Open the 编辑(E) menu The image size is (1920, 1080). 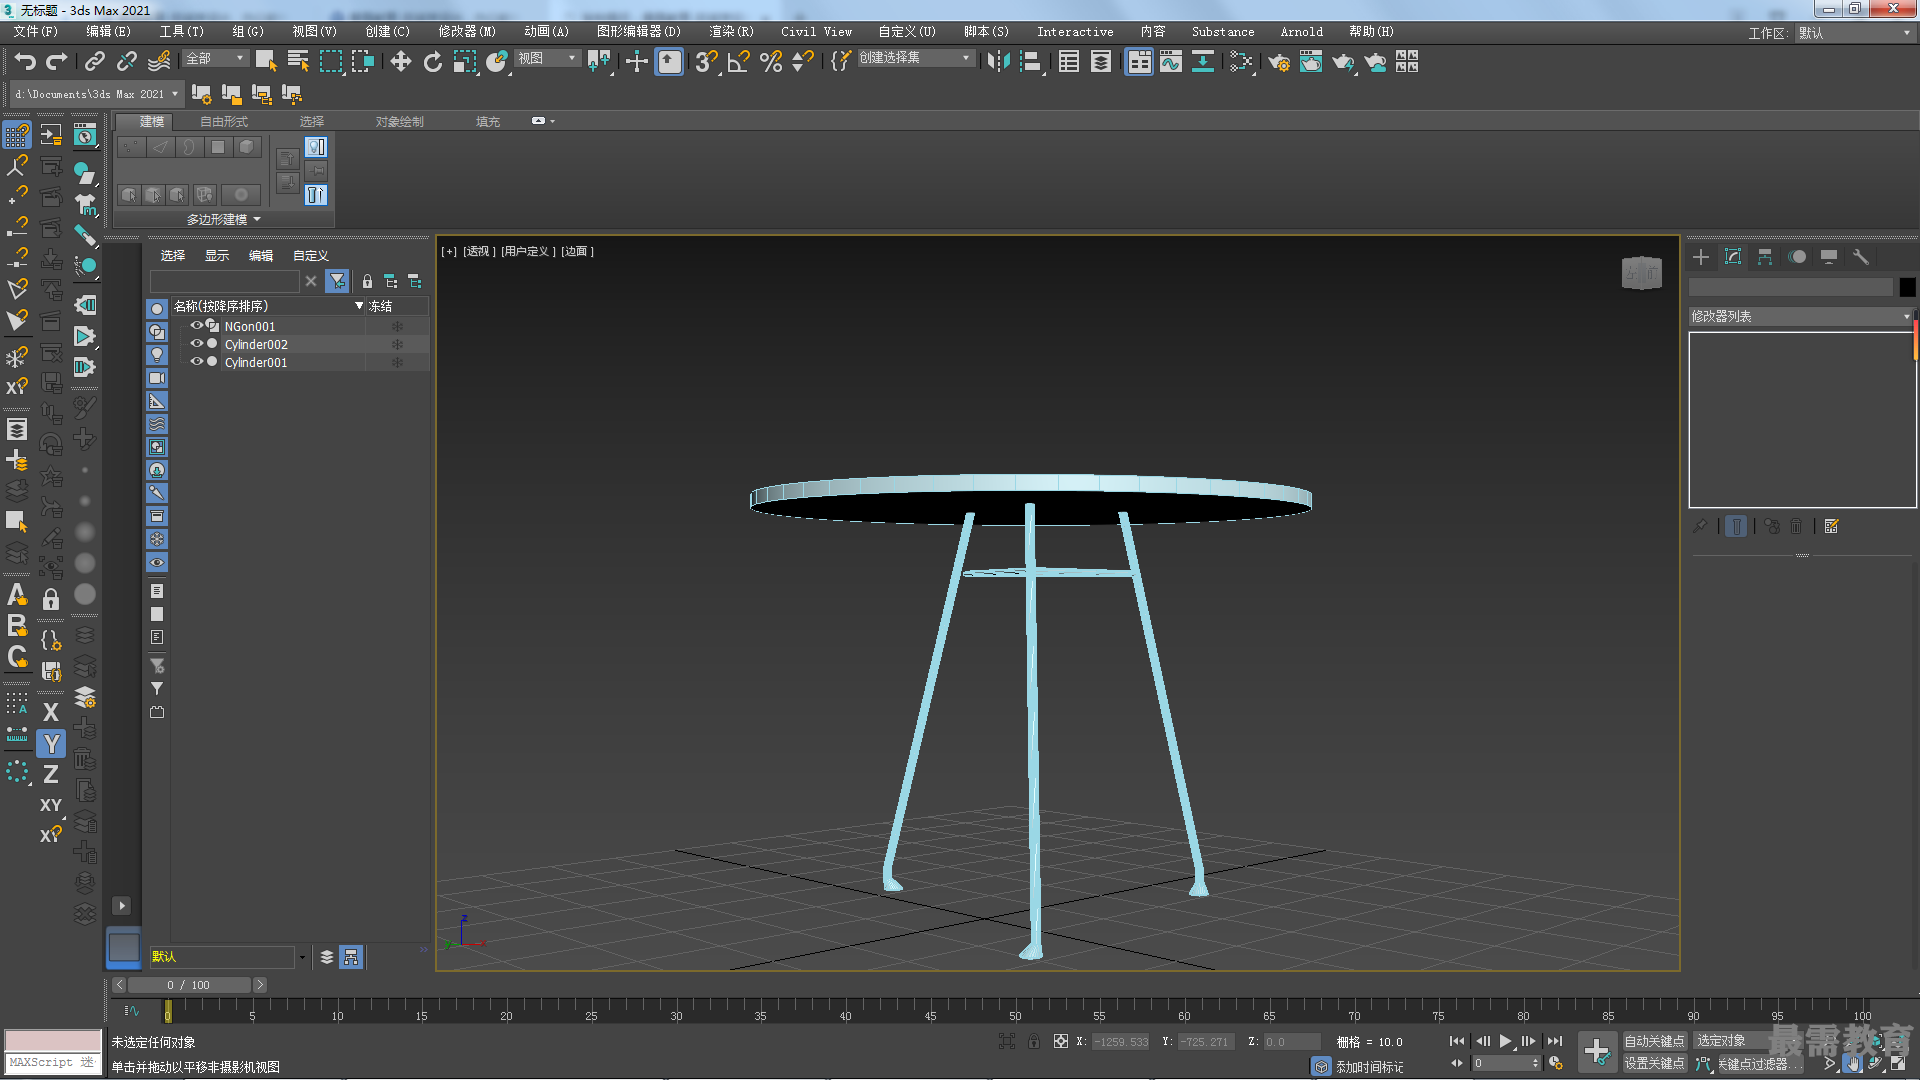[x=109, y=32]
